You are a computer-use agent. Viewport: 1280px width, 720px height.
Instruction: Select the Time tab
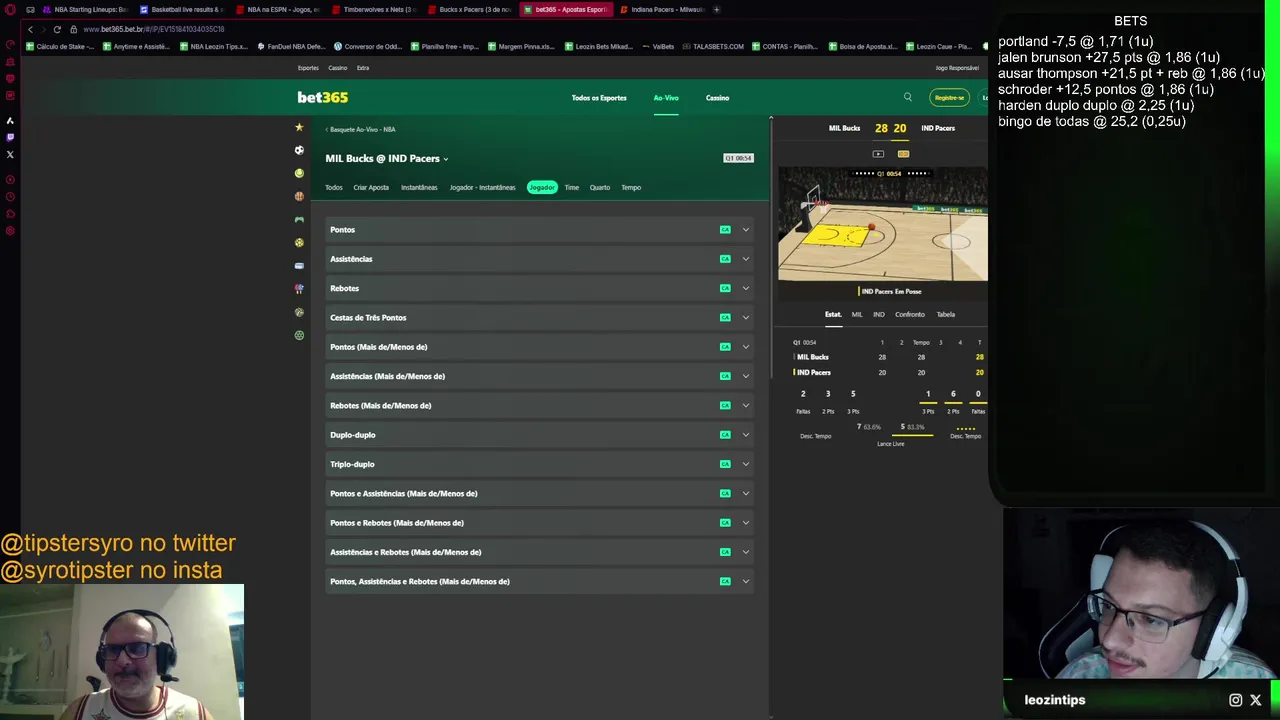(572, 187)
